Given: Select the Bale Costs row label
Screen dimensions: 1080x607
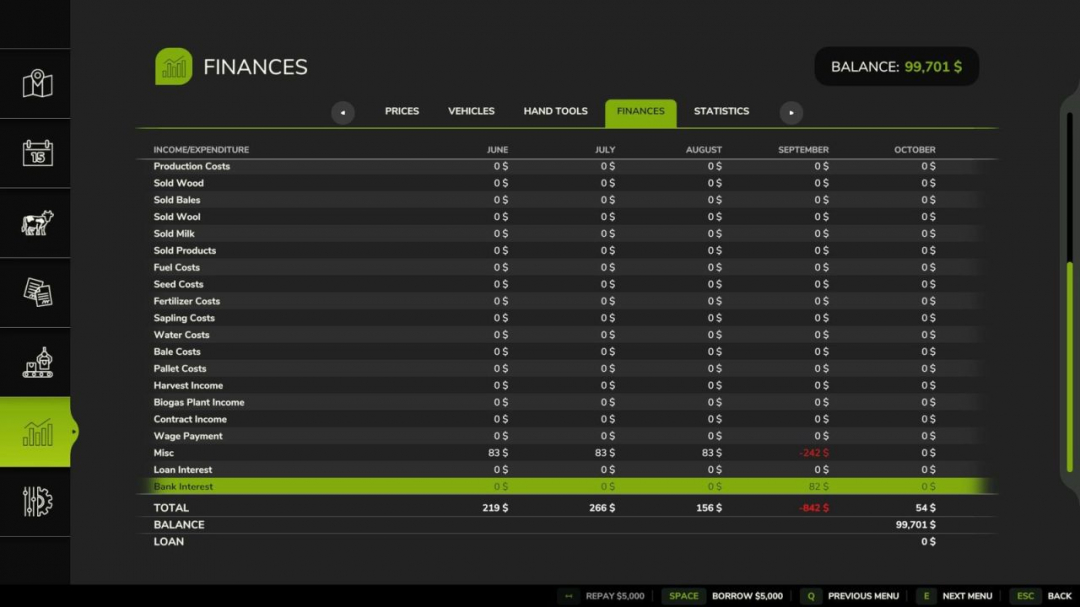Looking at the screenshot, I should (176, 351).
